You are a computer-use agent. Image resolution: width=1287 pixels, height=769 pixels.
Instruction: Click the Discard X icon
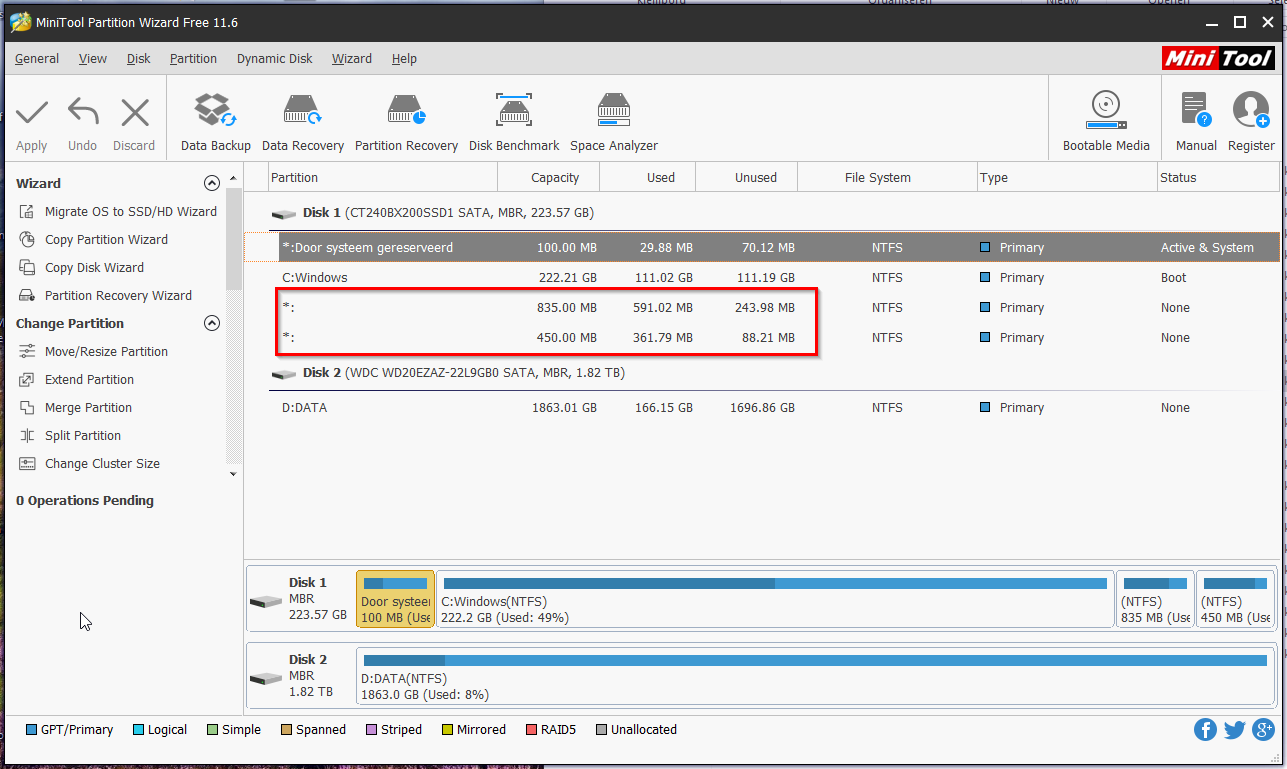click(134, 112)
